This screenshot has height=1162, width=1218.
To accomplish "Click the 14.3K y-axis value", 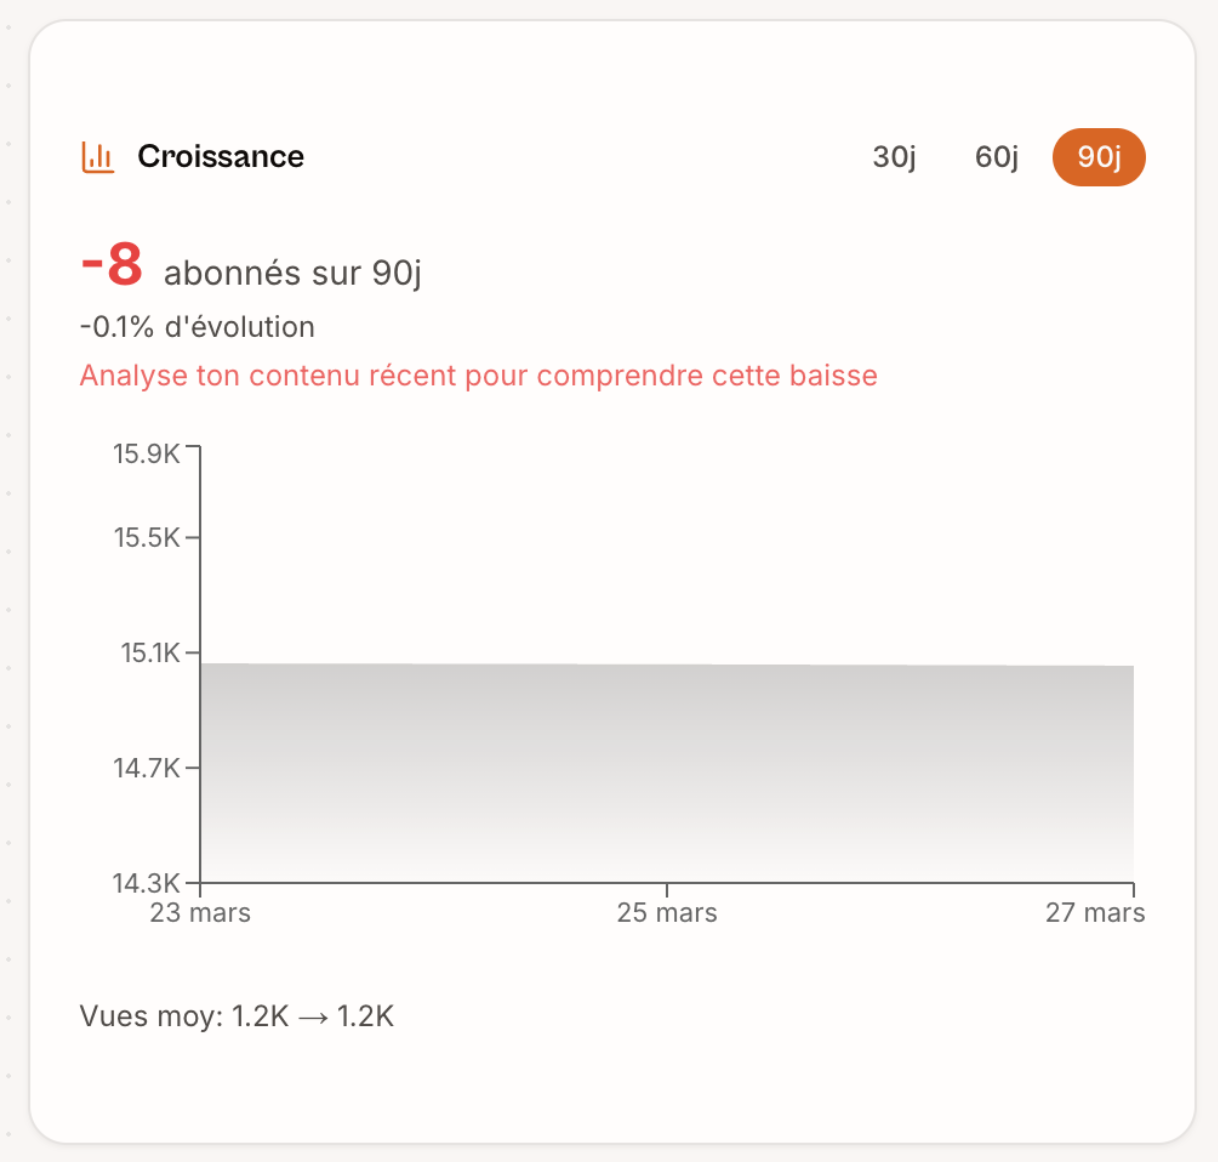I will tap(146, 883).
